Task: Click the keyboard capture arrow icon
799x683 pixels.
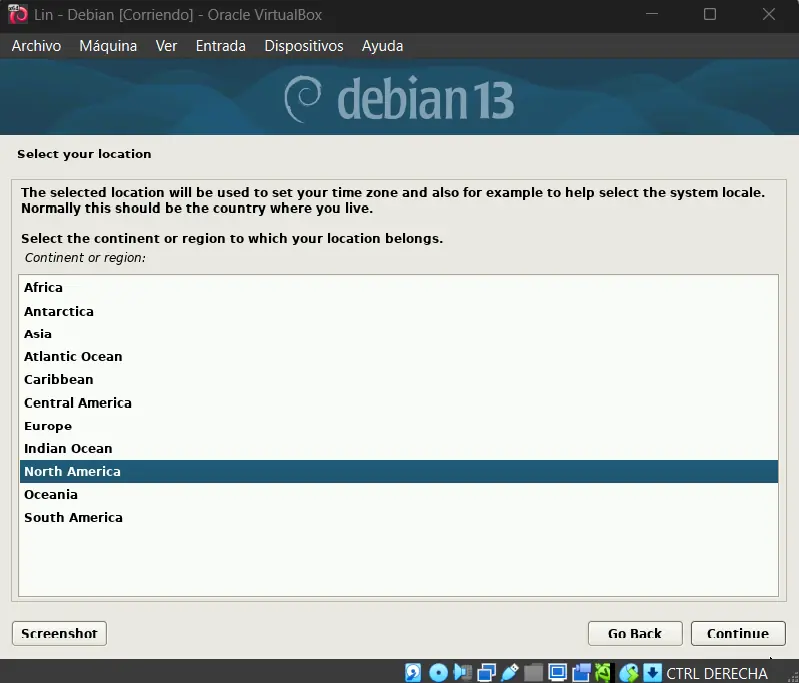Action: coord(652,672)
